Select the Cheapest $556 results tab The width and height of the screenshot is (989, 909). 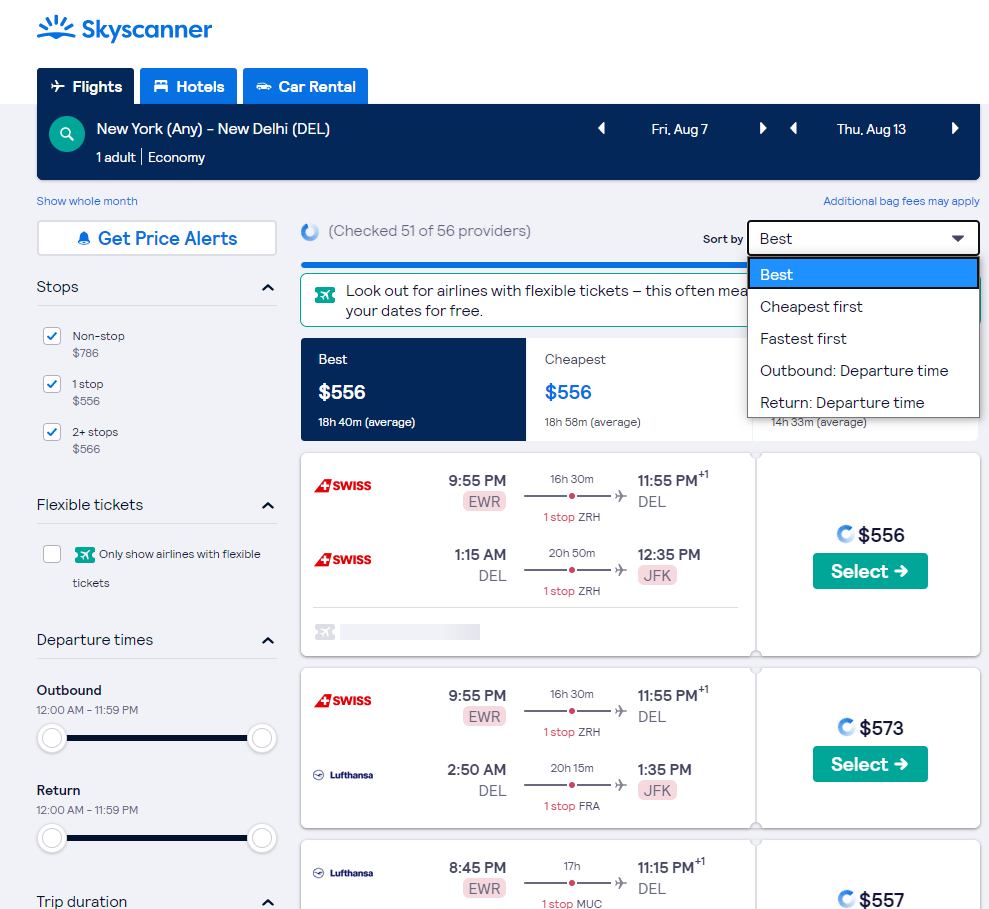tap(638, 389)
